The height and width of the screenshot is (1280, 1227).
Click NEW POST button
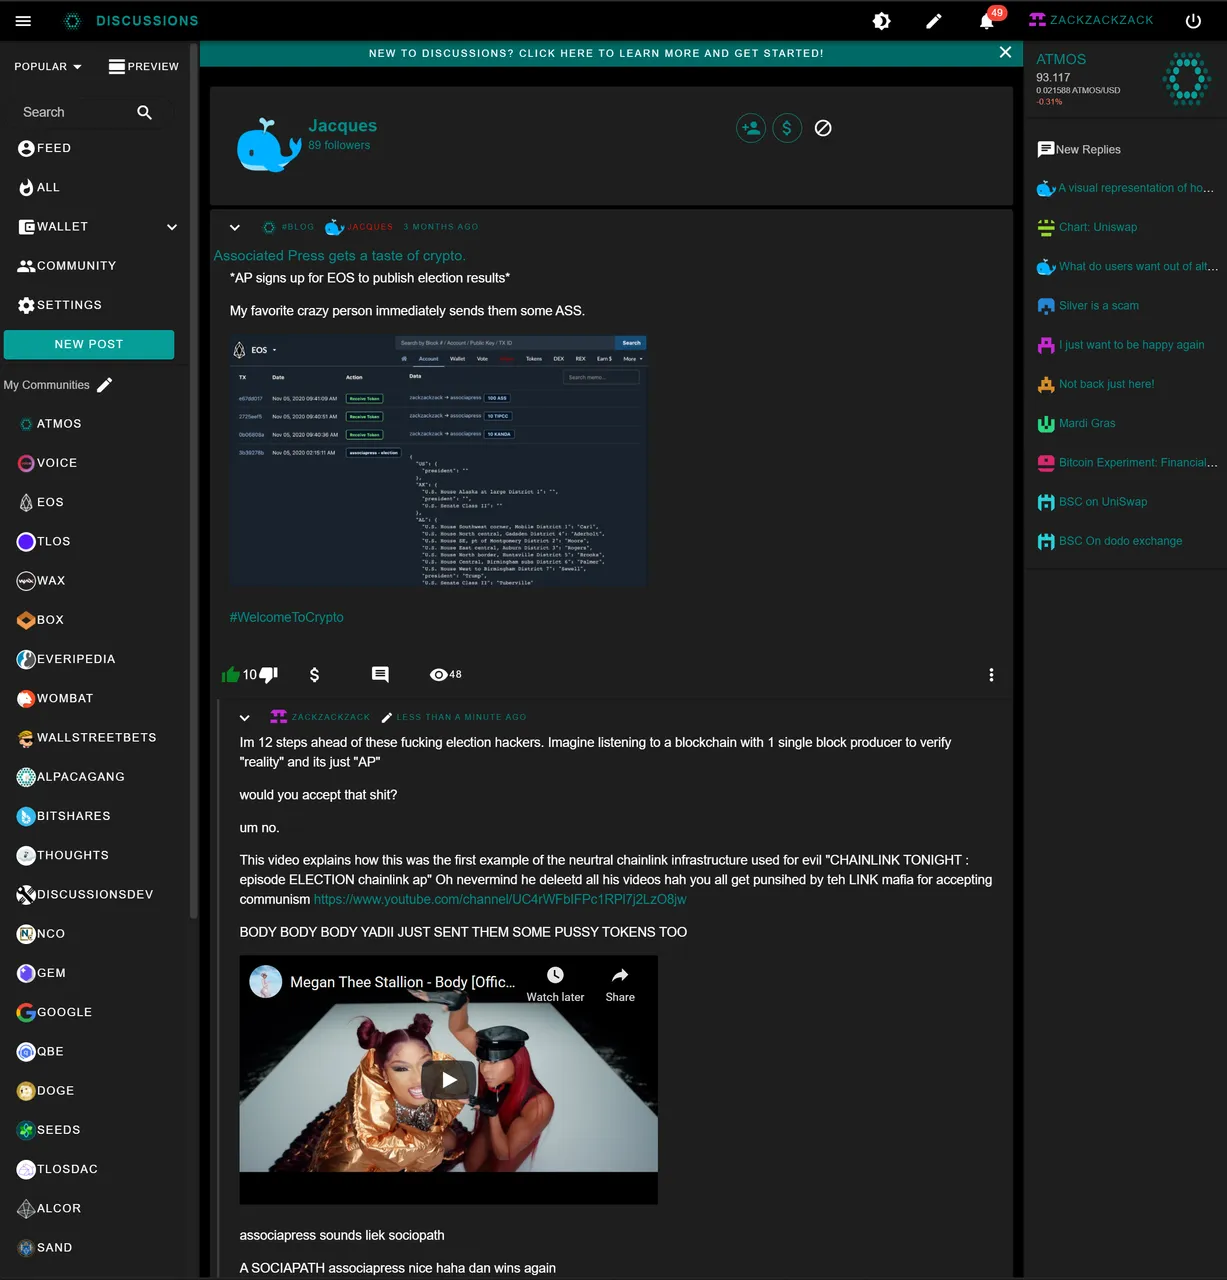(x=89, y=344)
